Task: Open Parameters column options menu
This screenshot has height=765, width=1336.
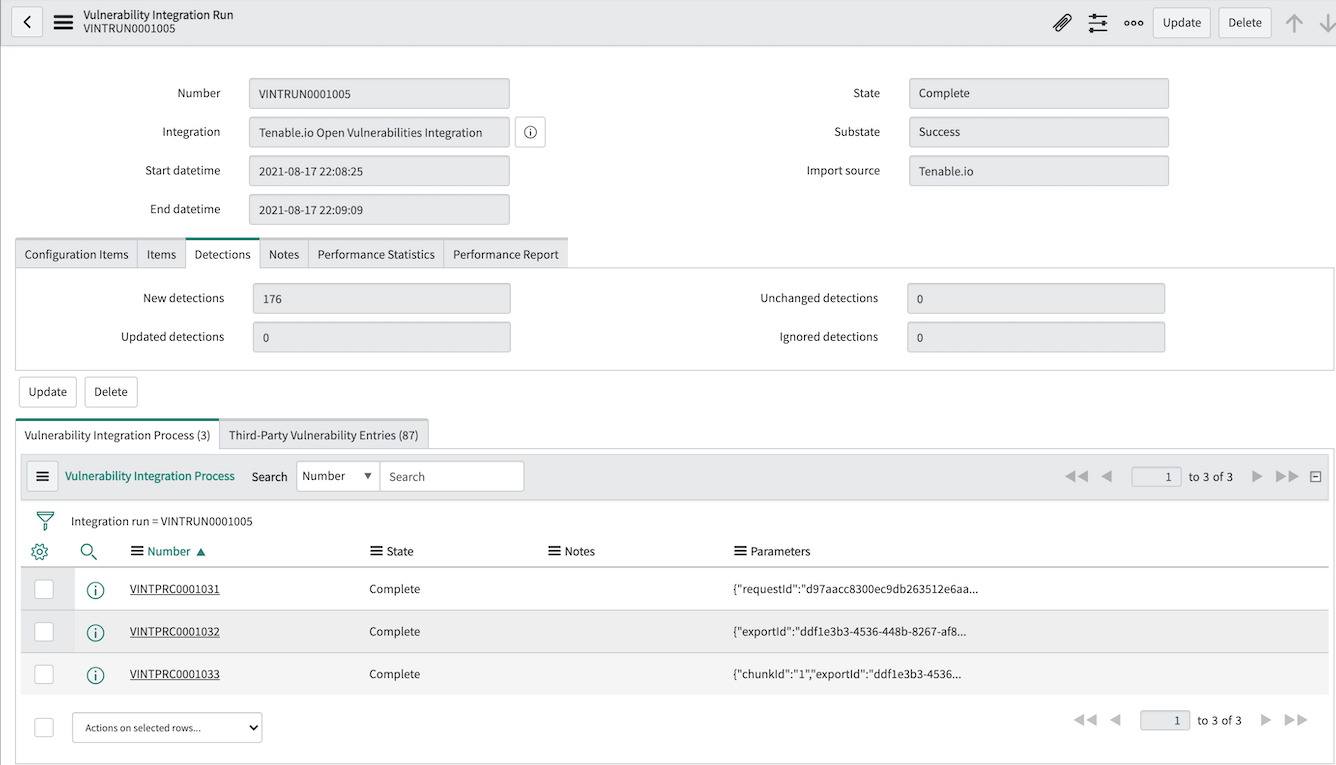Action: [x=740, y=551]
